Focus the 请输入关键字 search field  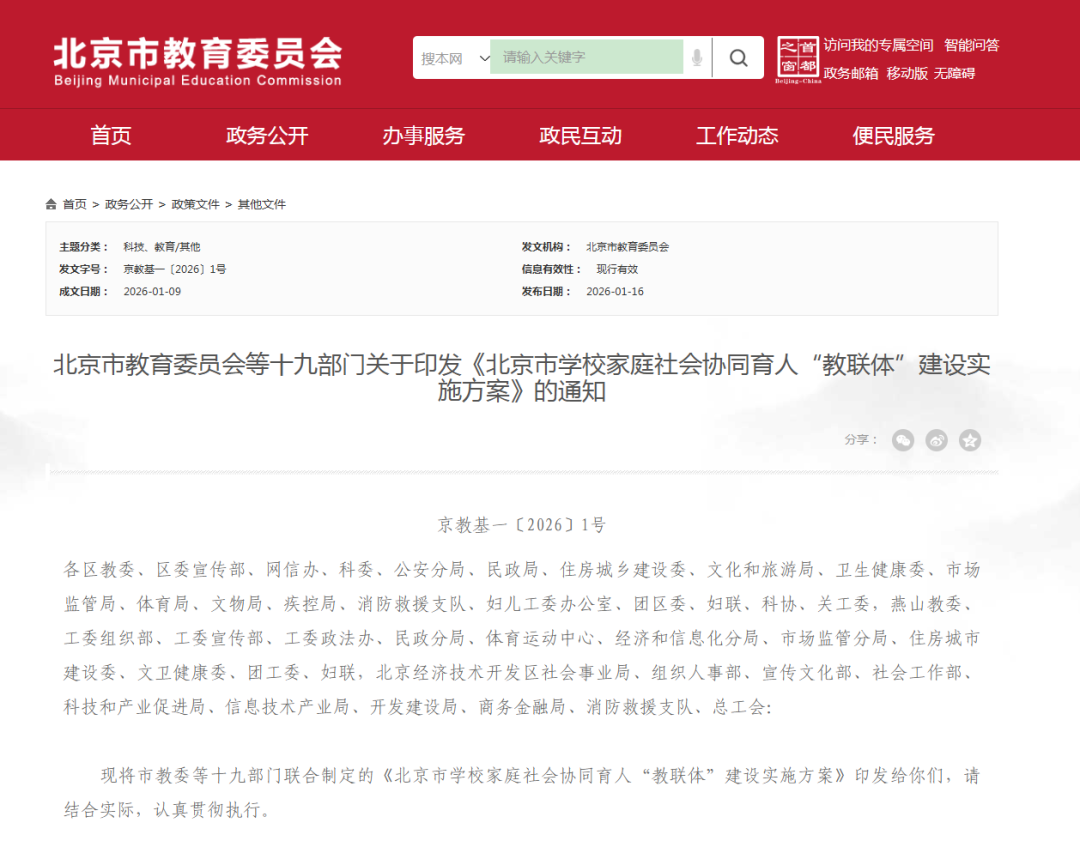tap(586, 58)
